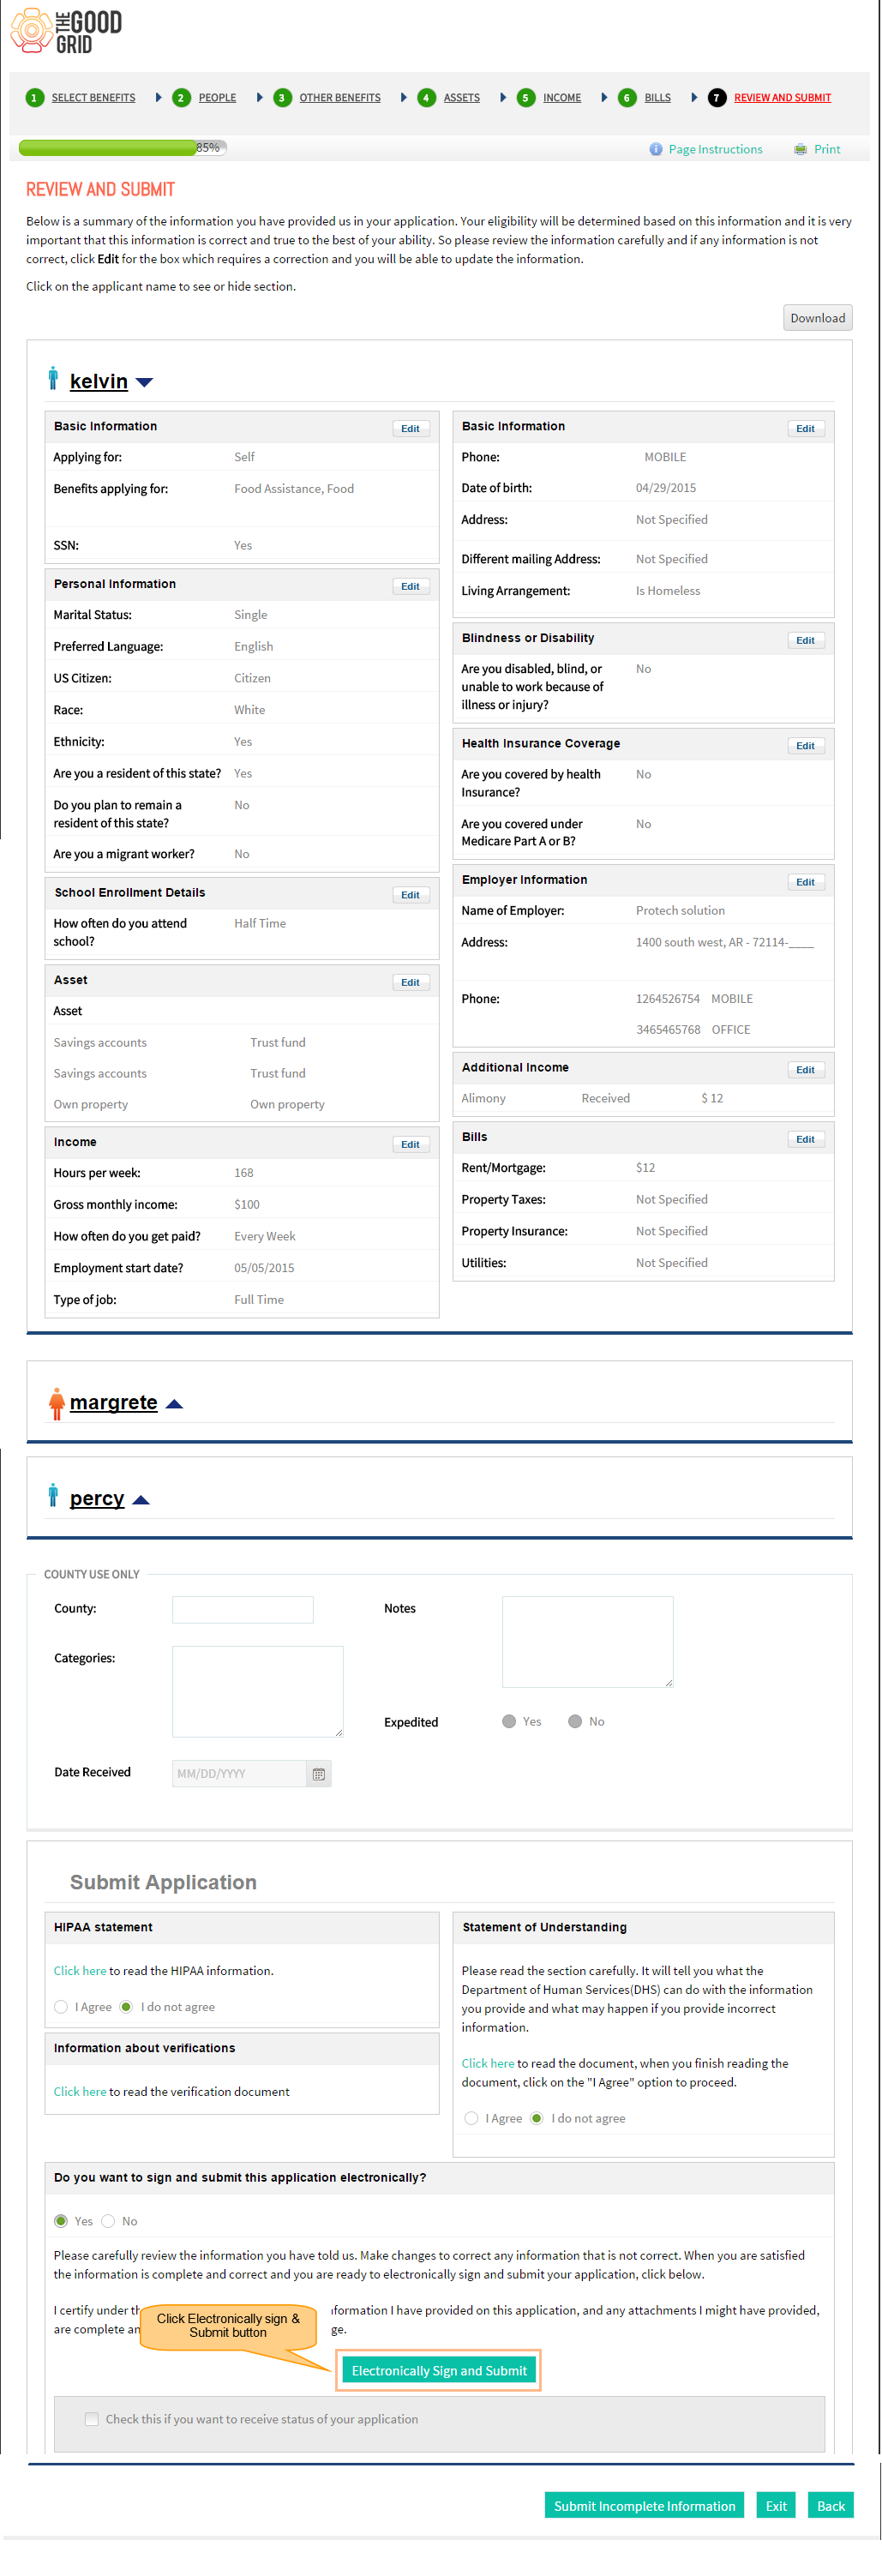Viewport: 882px width, 2576px height.
Task: Click the printer icon next to Print
Action: pyautogui.click(x=800, y=149)
